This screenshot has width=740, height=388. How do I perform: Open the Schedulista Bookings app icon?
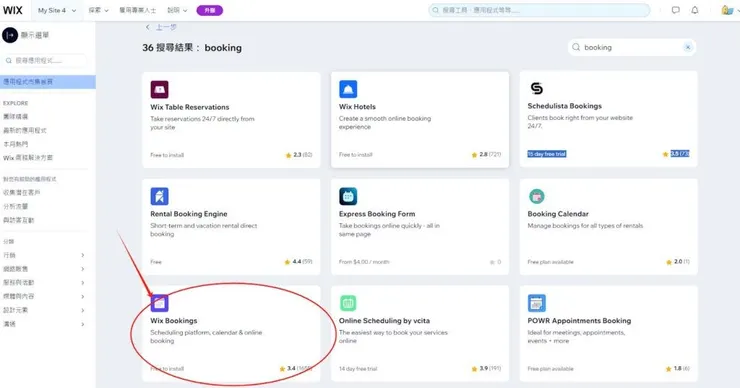[x=537, y=88]
